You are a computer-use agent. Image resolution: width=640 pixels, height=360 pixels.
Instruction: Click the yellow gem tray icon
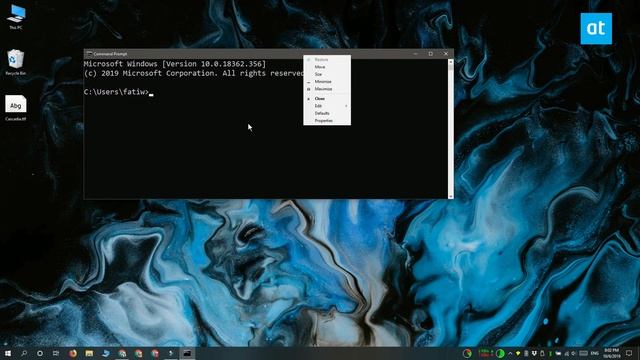coord(518,353)
